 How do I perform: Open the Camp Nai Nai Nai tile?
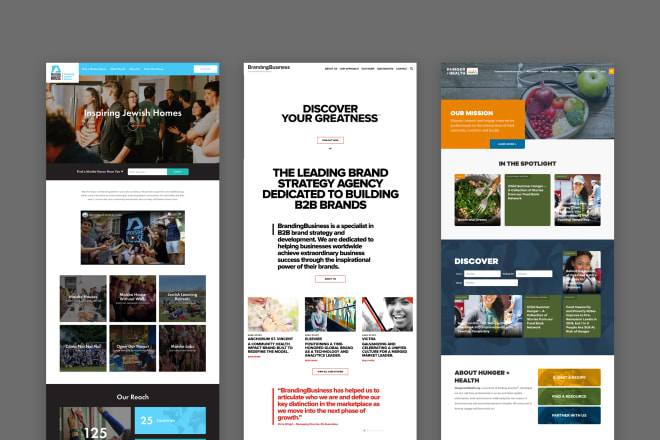coord(83,348)
